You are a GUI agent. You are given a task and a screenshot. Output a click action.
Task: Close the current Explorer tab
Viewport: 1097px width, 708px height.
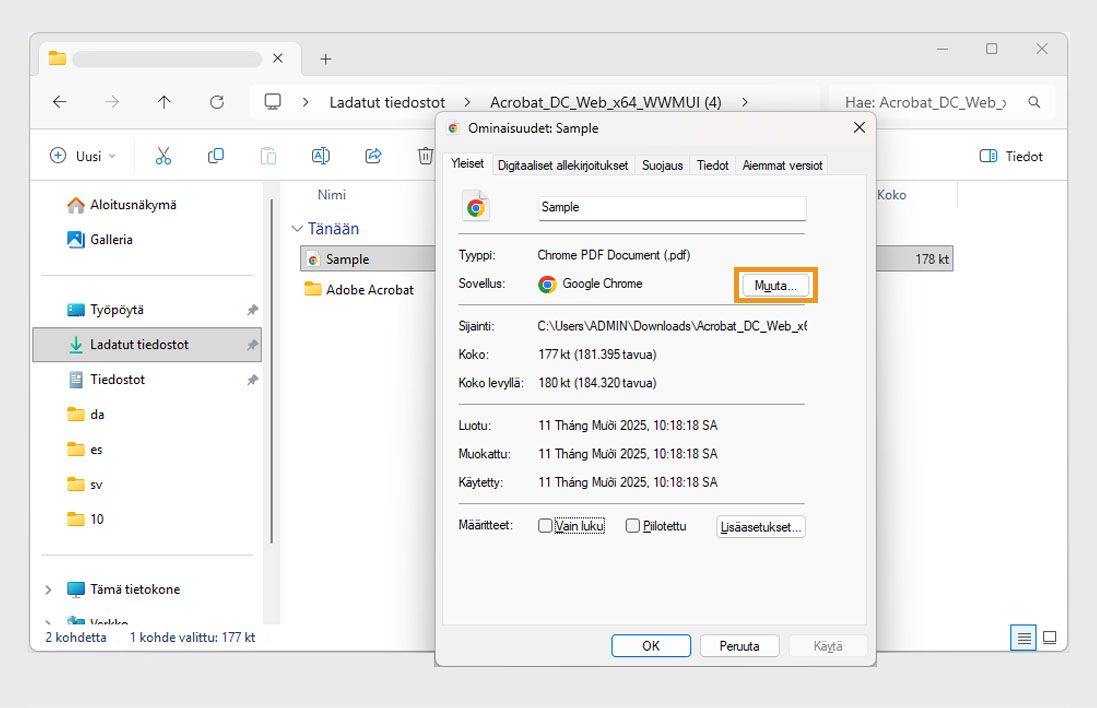pos(278,58)
